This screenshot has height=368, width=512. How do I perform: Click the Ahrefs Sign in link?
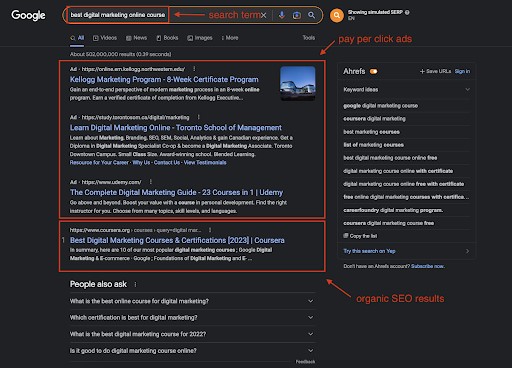pos(462,71)
